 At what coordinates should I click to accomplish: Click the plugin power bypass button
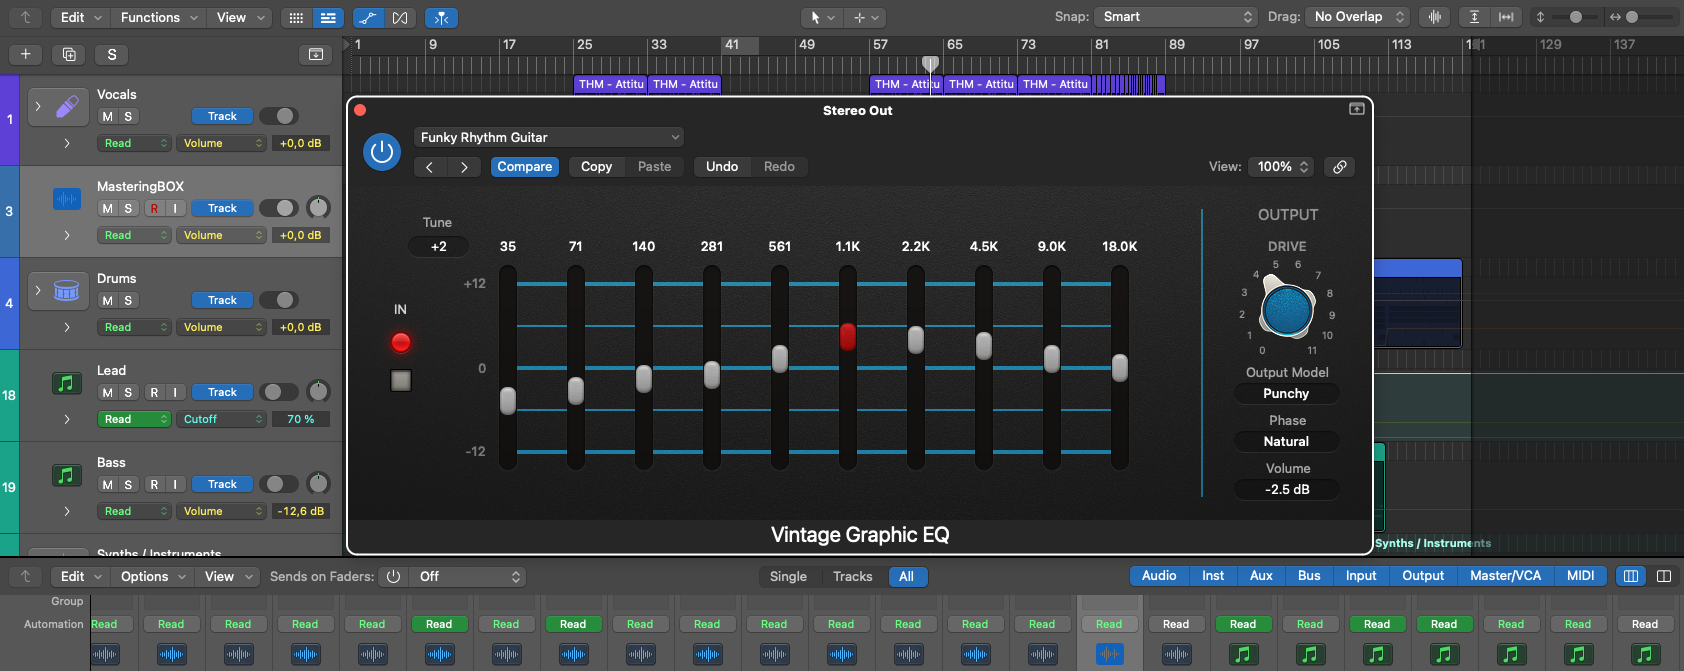(x=381, y=152)
